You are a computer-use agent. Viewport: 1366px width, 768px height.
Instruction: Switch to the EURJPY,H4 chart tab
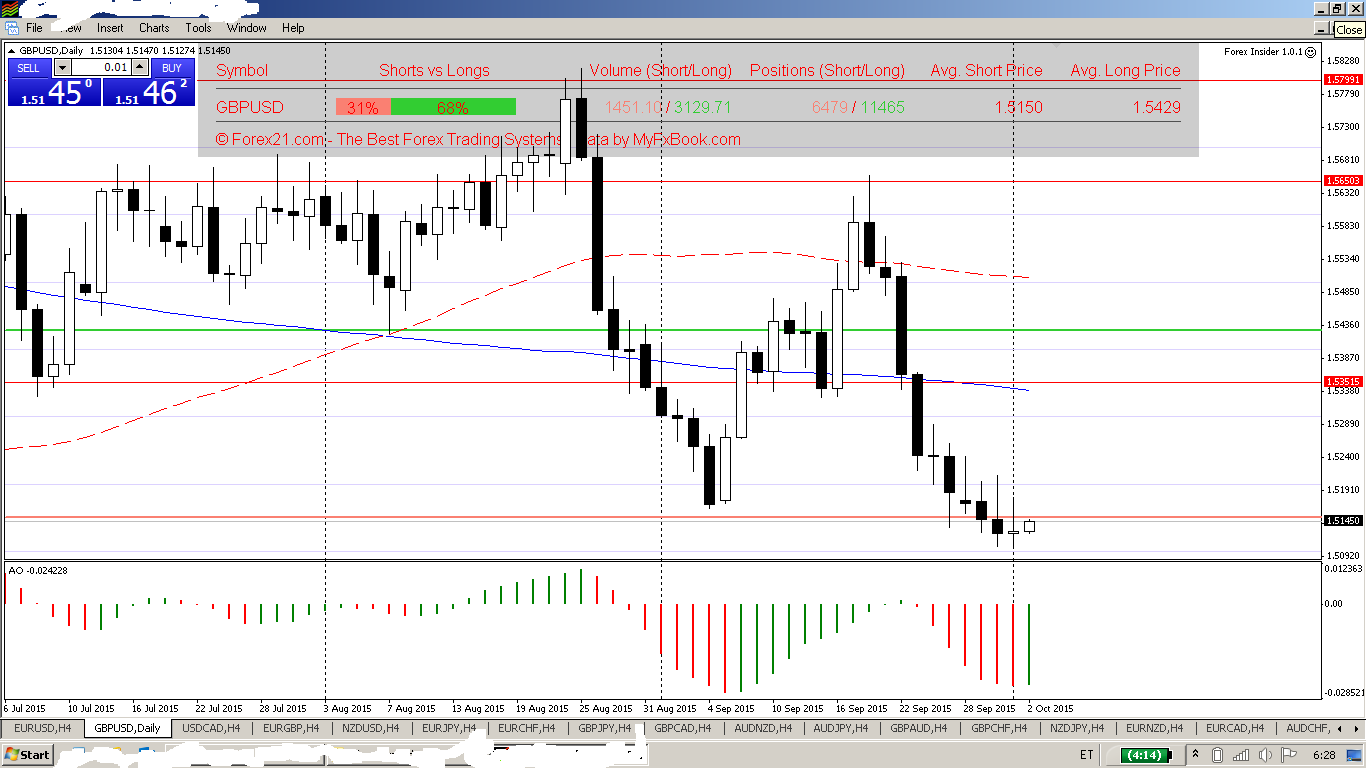click(450, 728)
